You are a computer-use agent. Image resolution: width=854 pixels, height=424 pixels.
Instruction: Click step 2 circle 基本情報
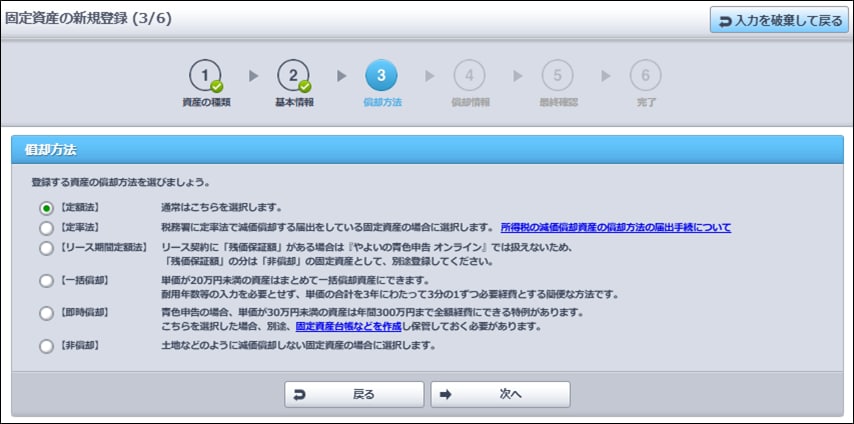tap(293, 76)
